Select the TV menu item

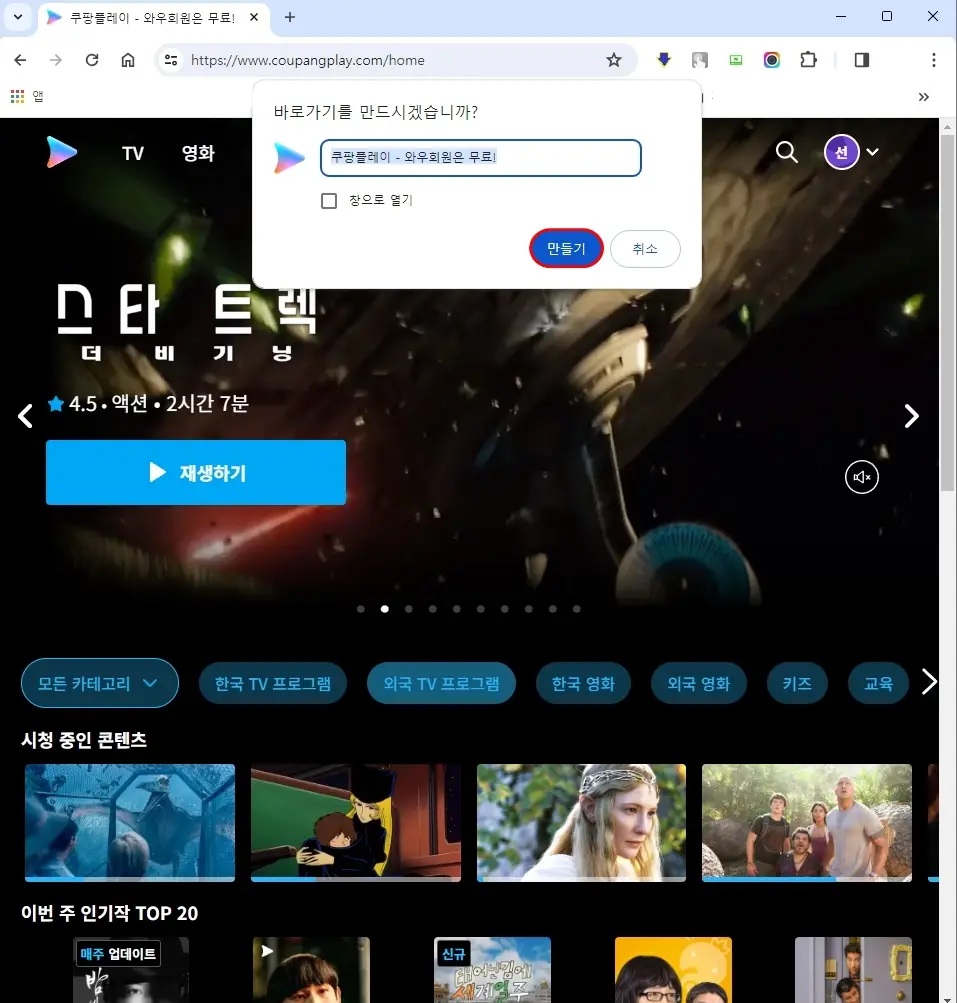132,153
